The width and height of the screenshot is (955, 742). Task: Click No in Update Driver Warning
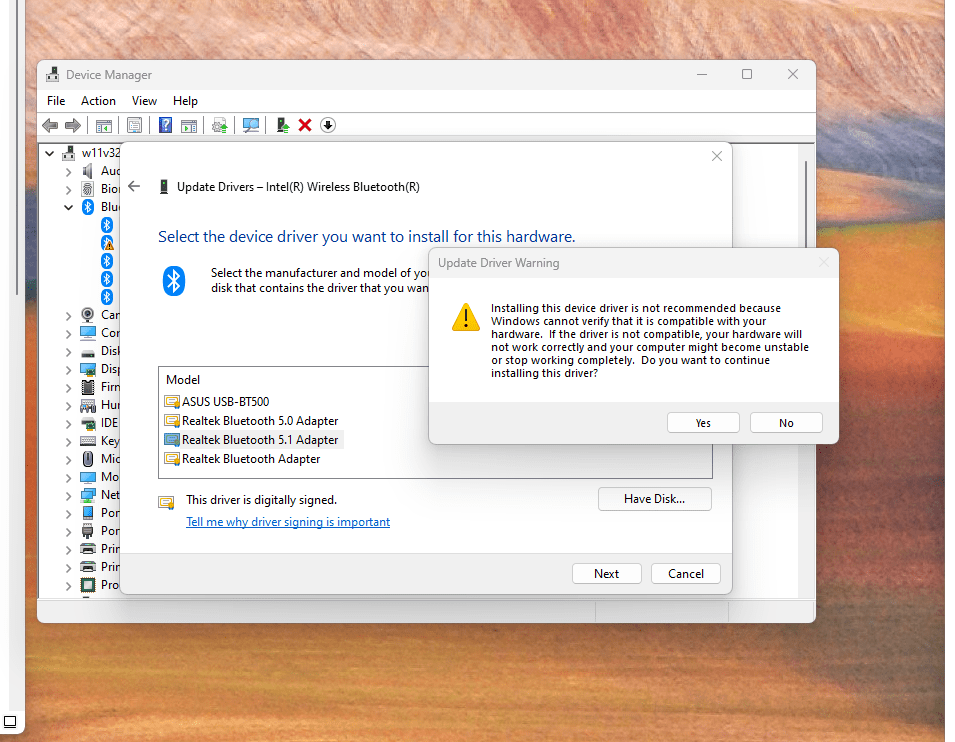pos(786,423)
